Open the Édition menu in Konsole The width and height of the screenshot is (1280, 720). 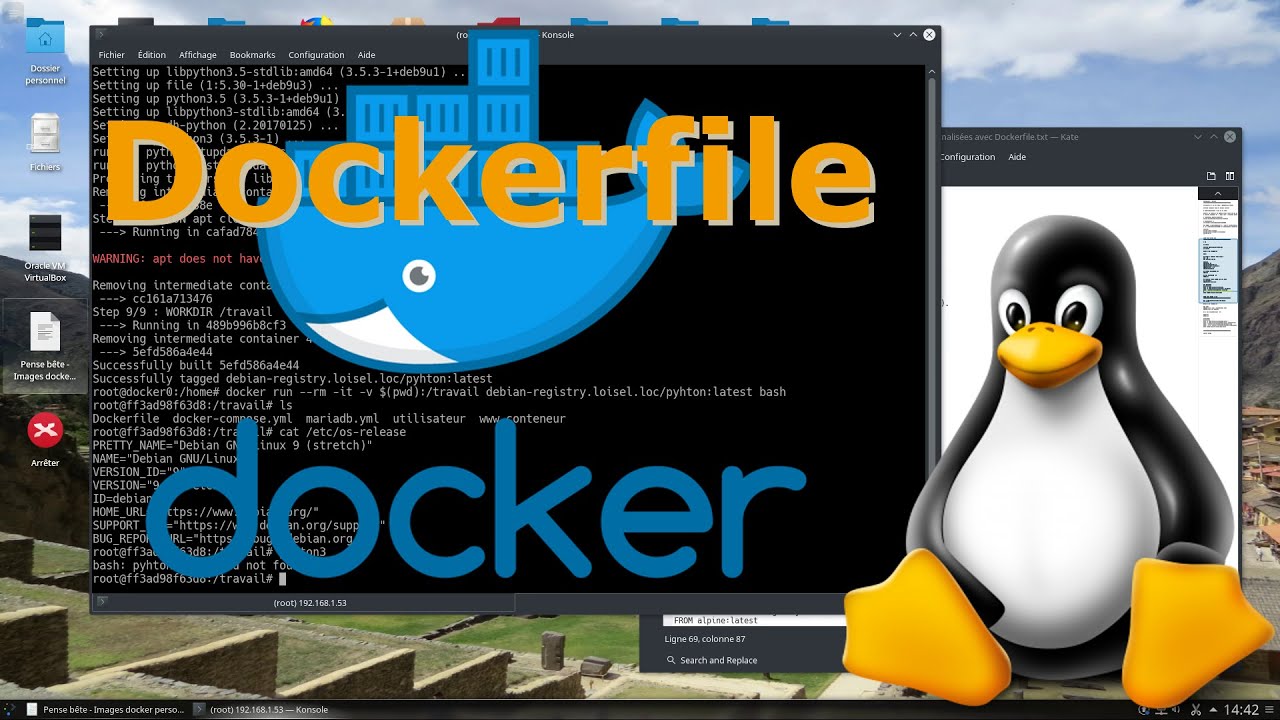(x=152, y=55)
